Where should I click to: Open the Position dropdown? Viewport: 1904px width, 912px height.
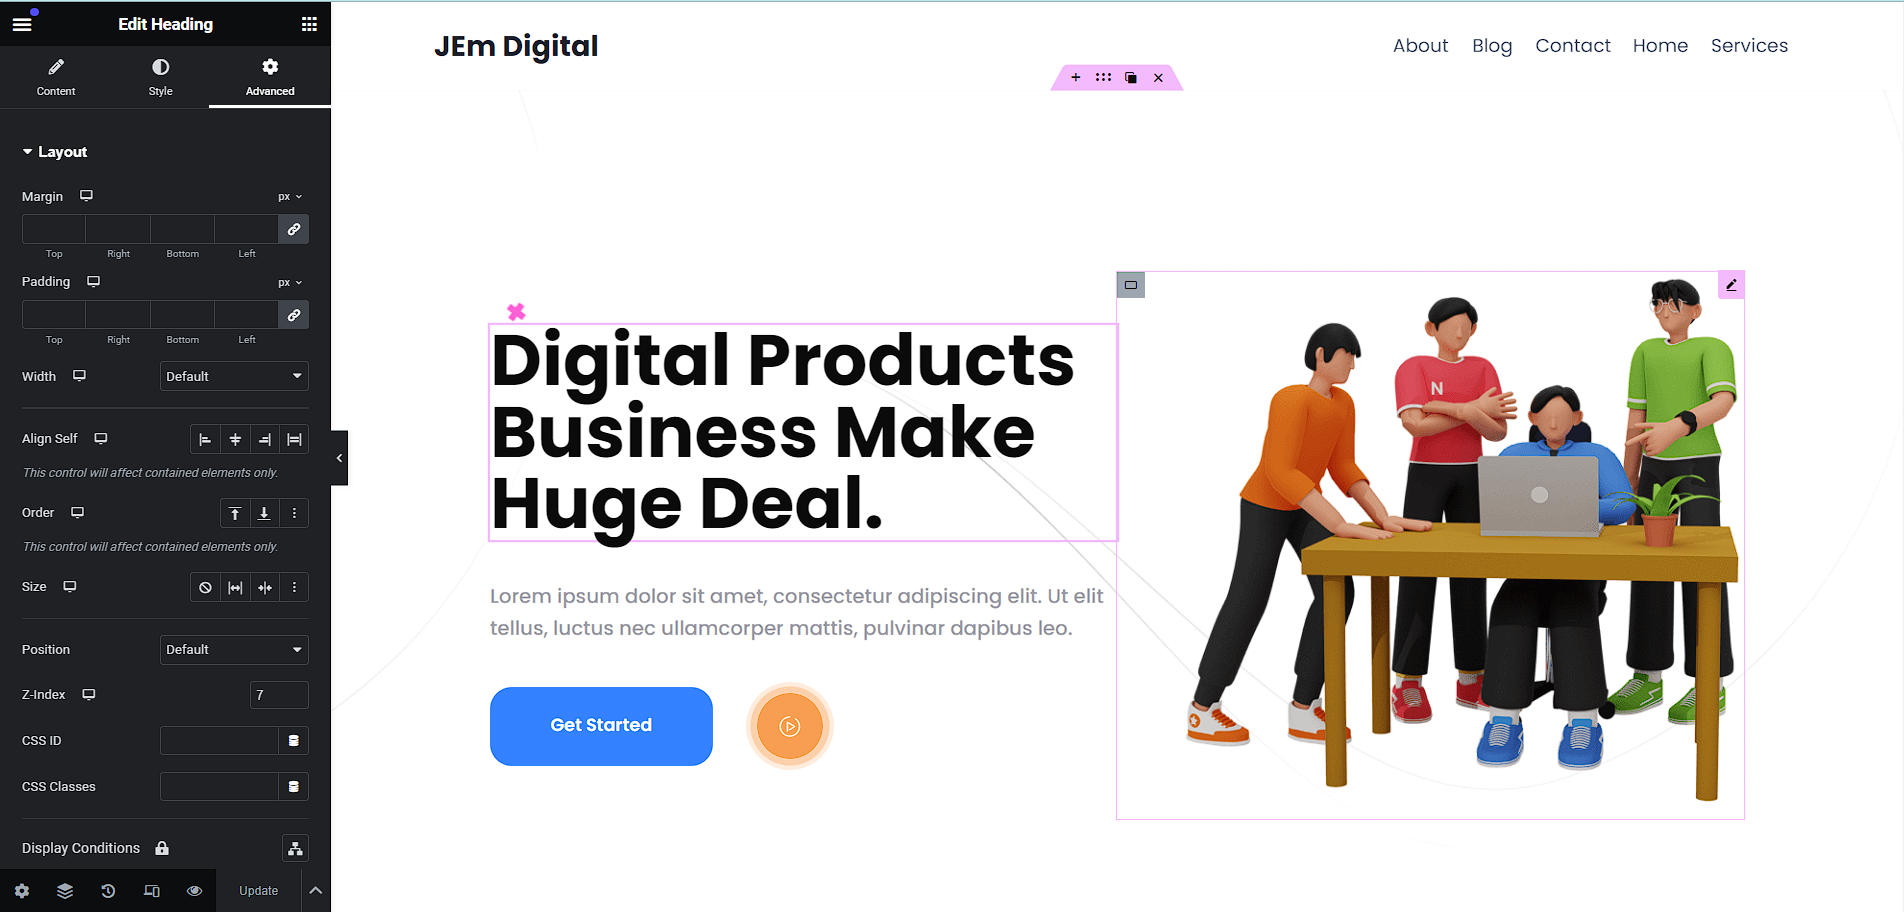[x=234, y=650]
